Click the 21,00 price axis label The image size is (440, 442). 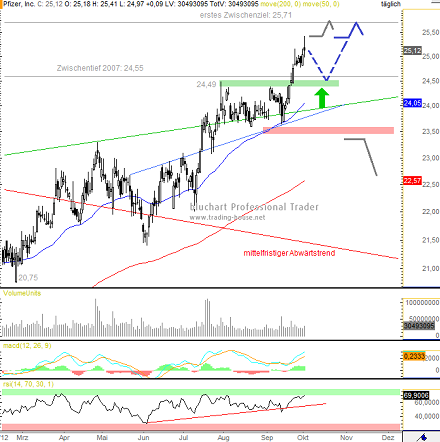point(431,268)
